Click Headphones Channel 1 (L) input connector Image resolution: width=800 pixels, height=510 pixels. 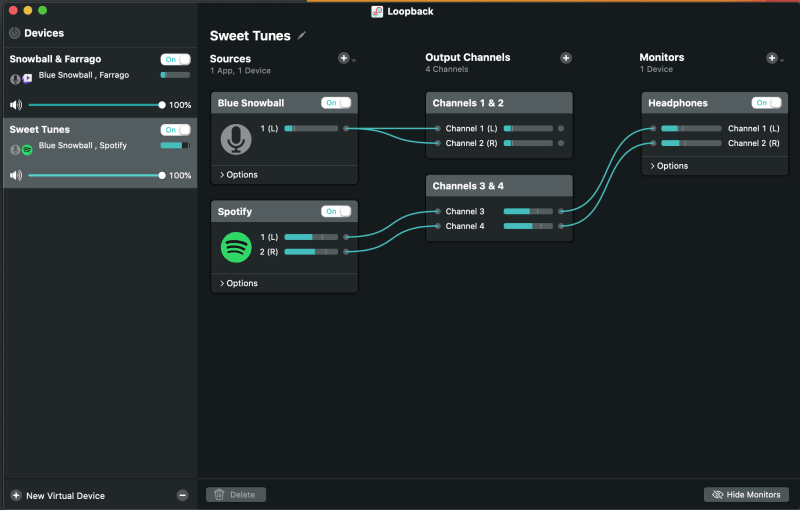pos(653,129)
